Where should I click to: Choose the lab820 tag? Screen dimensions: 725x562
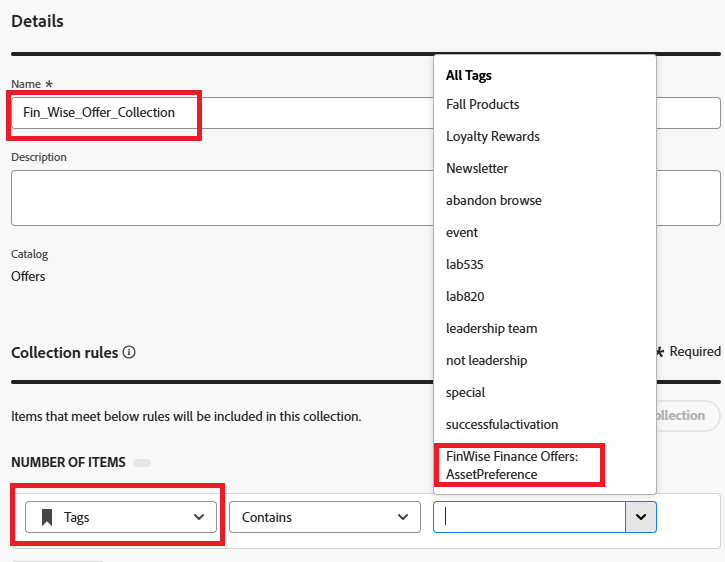(x=465, y=296)
